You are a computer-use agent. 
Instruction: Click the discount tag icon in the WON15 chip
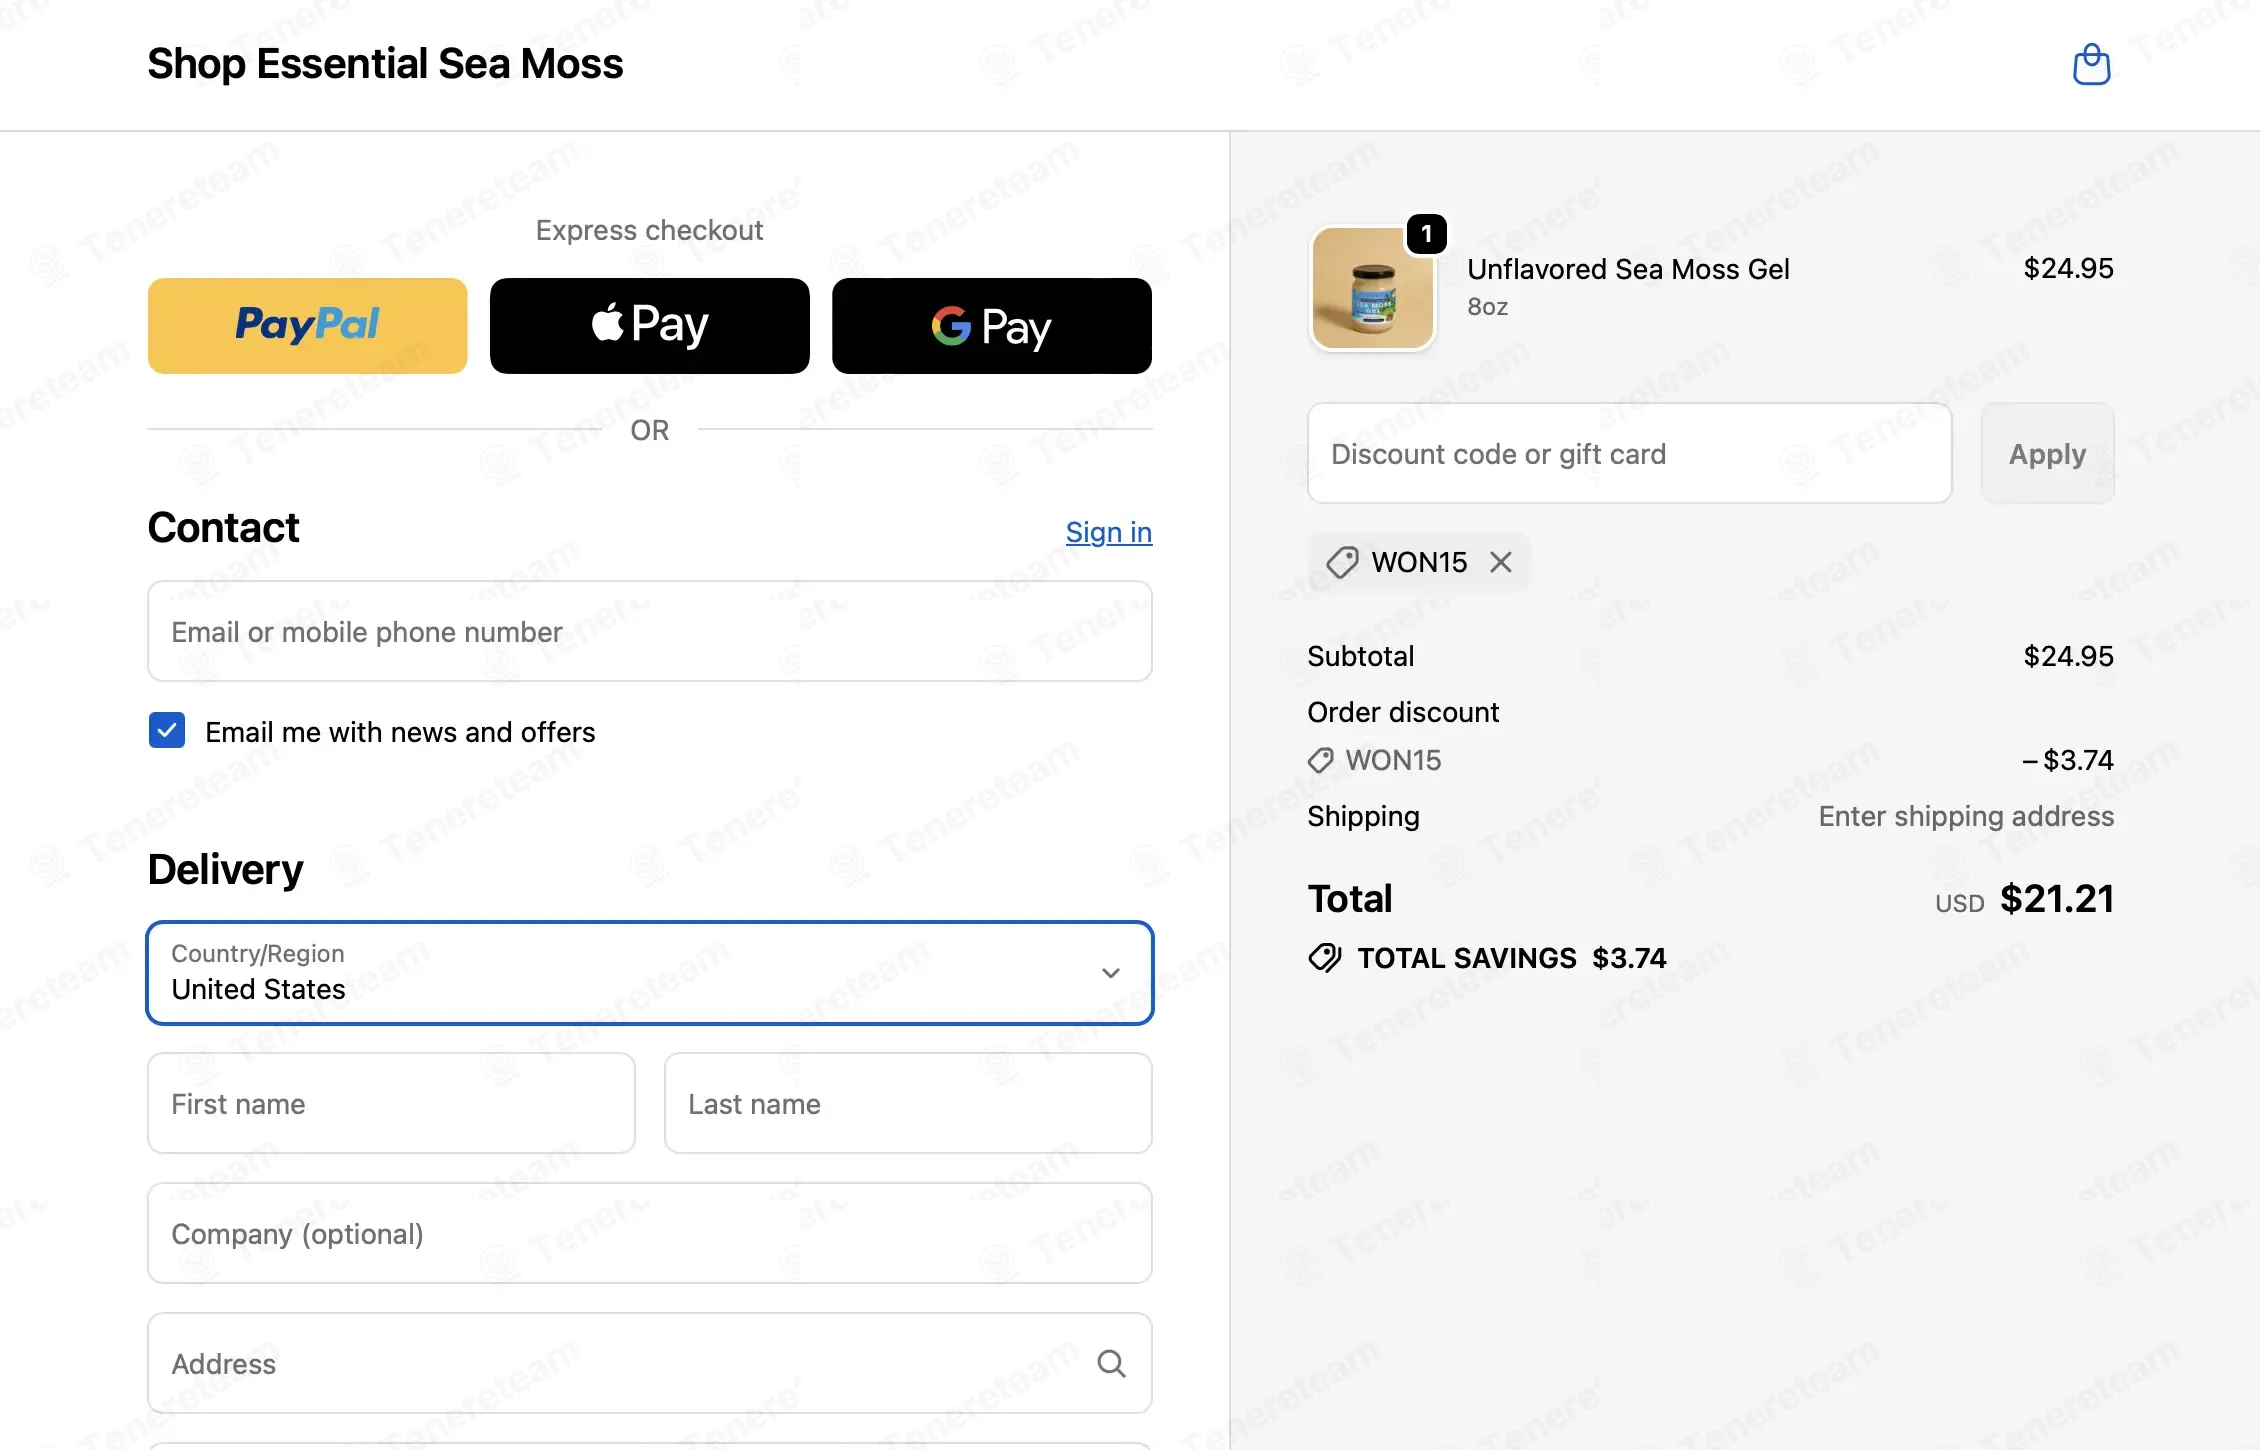point(1342,562)
